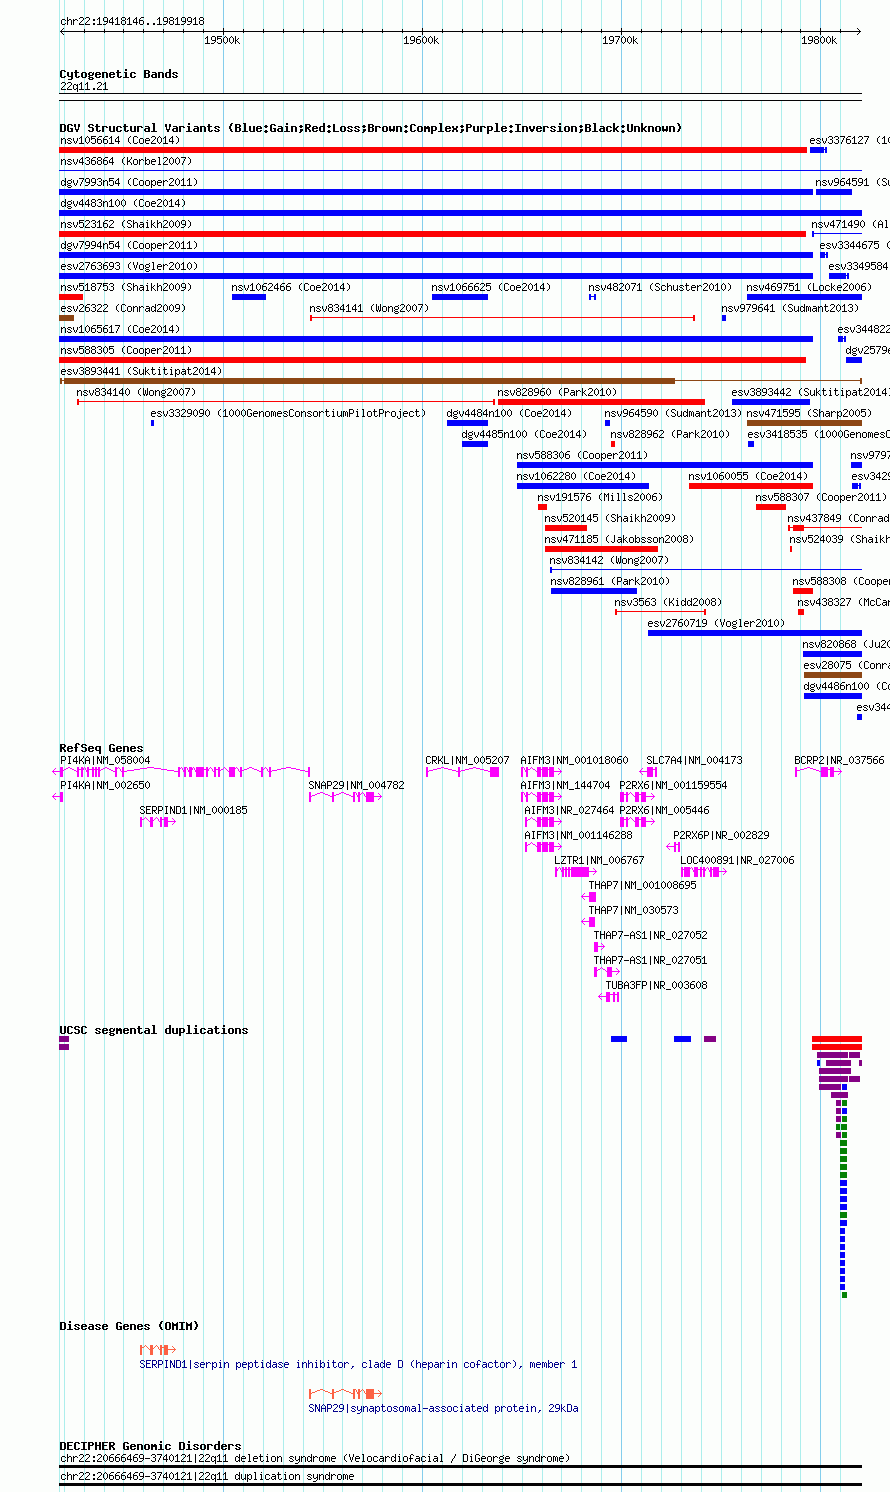Select the nsv1066625 (Coe2014) blue bar

coord(460,297)
